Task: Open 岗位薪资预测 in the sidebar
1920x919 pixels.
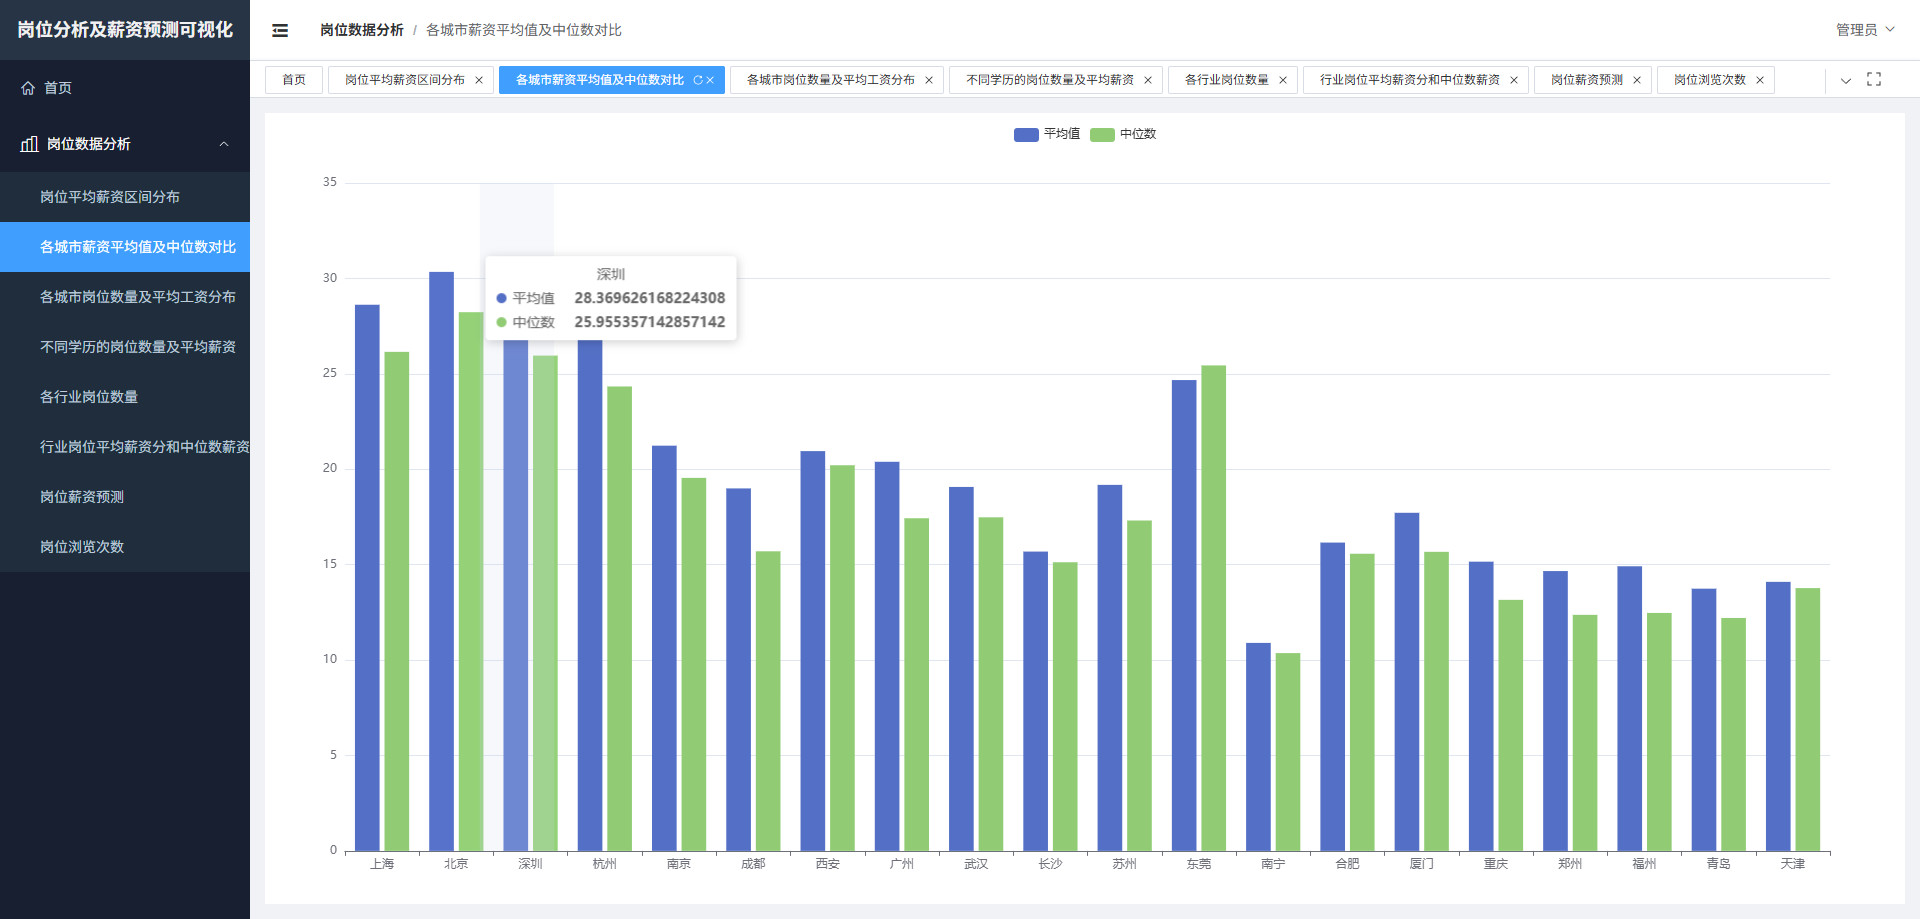Action: pos(125,497)
